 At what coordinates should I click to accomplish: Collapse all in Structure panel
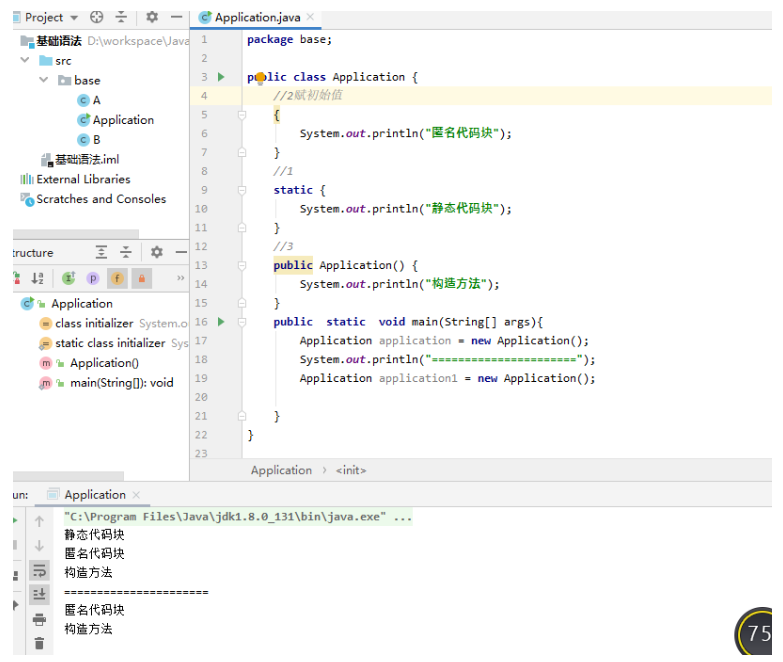[x=126, y=252]
